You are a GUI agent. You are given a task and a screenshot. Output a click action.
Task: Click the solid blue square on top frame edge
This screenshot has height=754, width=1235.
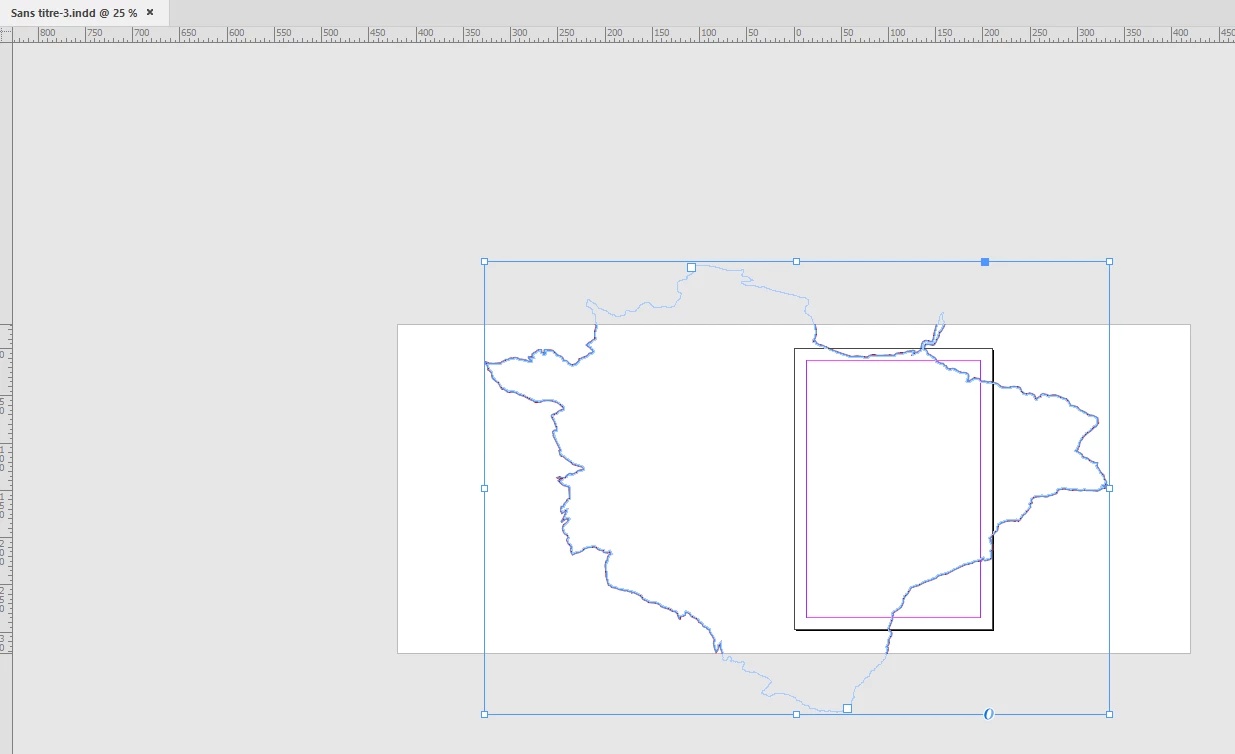pyautogui.click(x=985, y=262)
